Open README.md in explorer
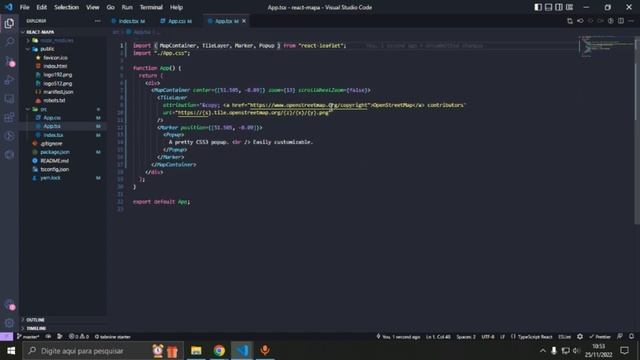Screen dimensions: 640x360 coord(55,160)
